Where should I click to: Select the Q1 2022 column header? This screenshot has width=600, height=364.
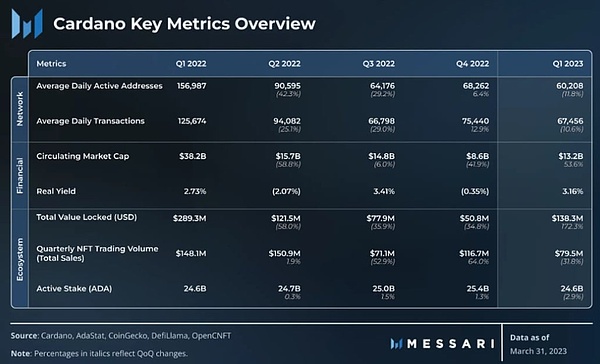191,64
